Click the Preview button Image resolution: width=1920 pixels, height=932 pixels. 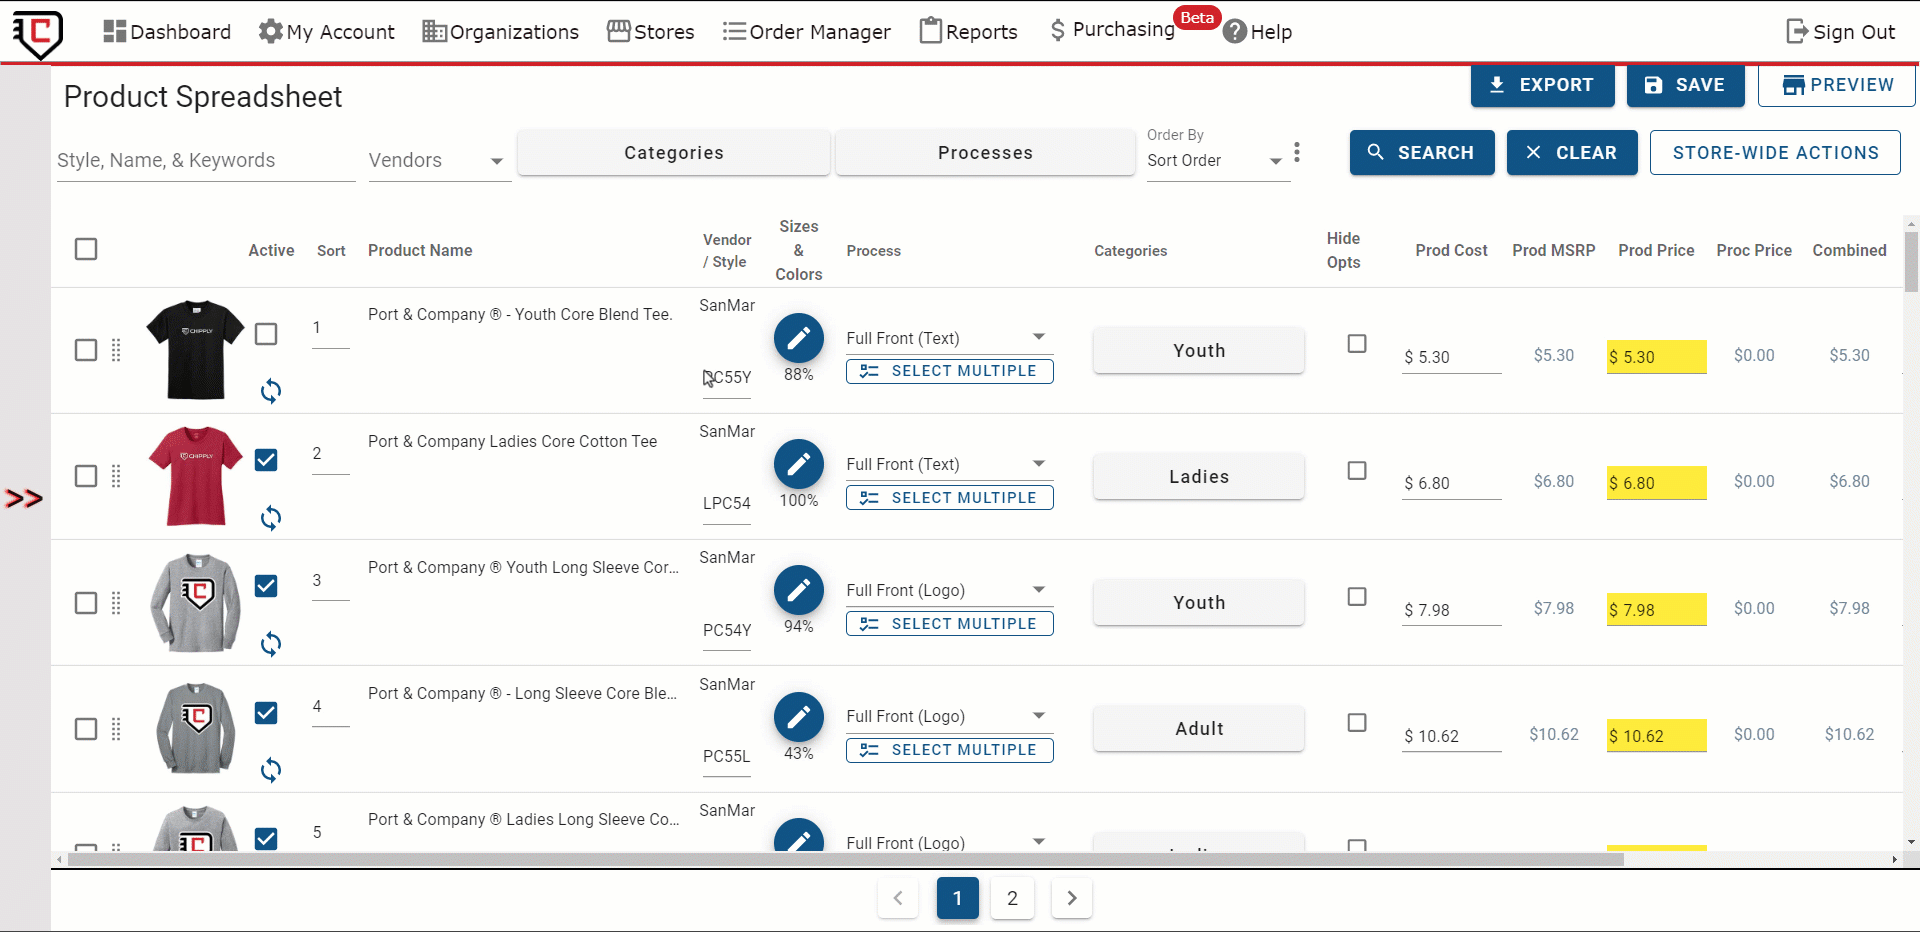[x=1837, y=85]
